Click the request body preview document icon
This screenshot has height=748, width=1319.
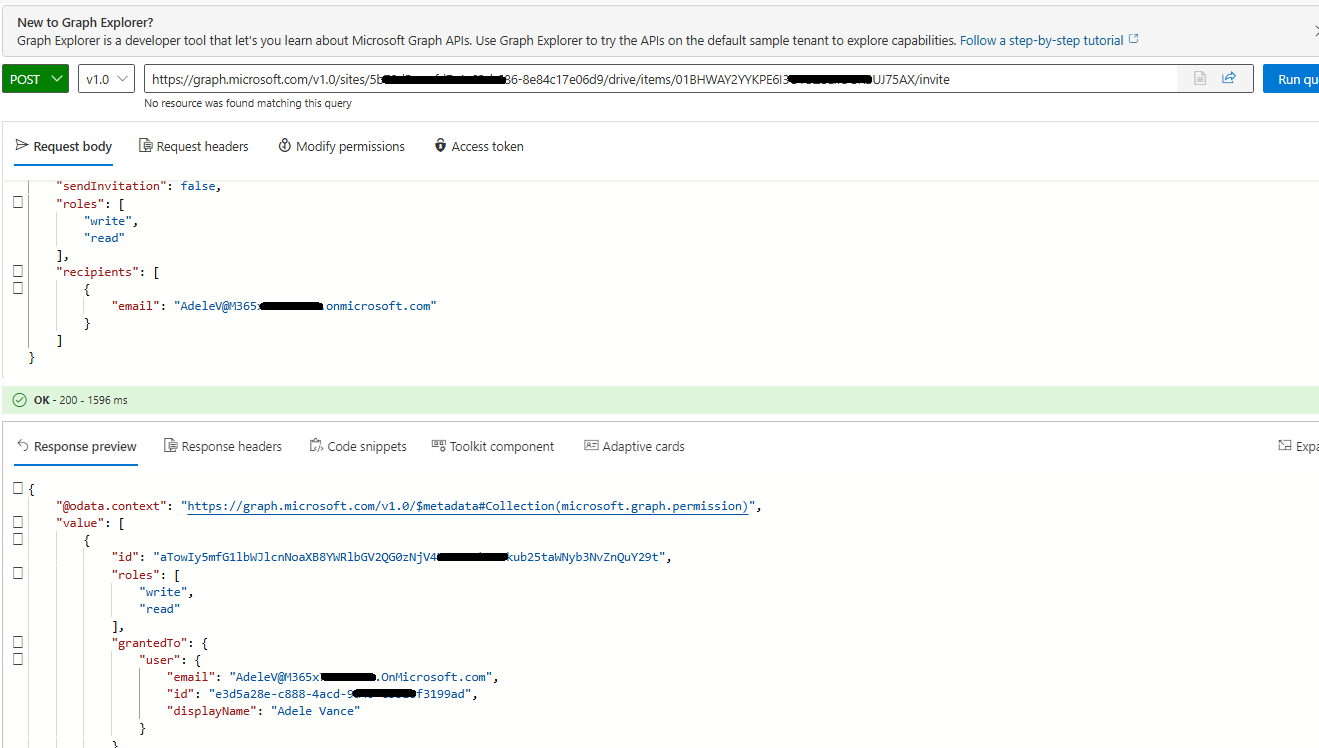[x=1199, y=77]
